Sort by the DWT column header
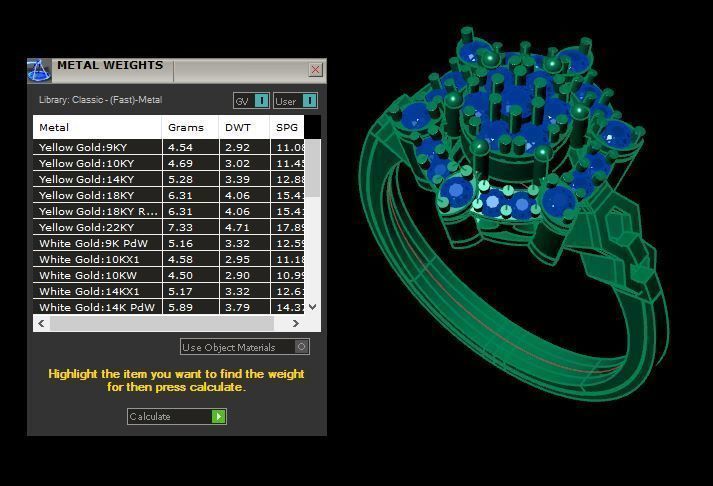The image size is (713, 486). (x=244, y=127)
